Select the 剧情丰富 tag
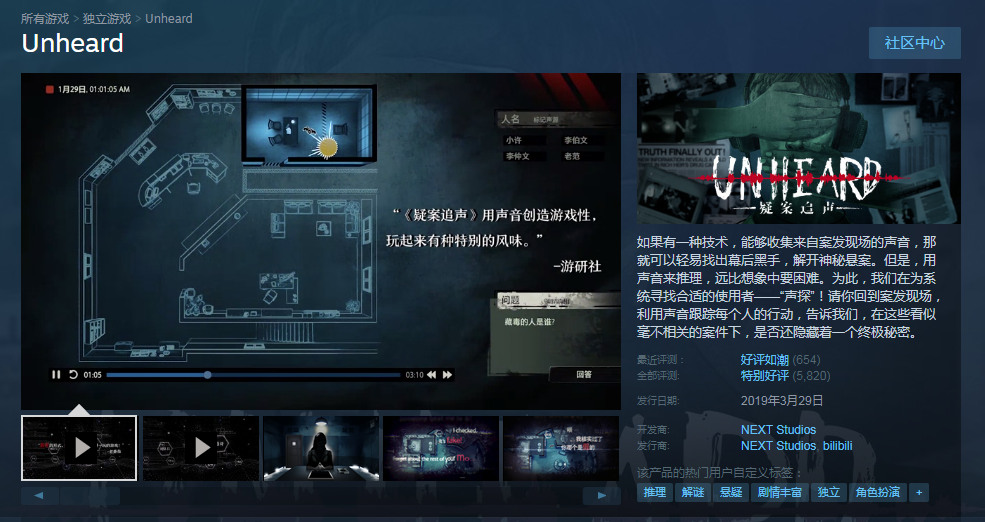This screenshot has width=985, height=522. 780,492
